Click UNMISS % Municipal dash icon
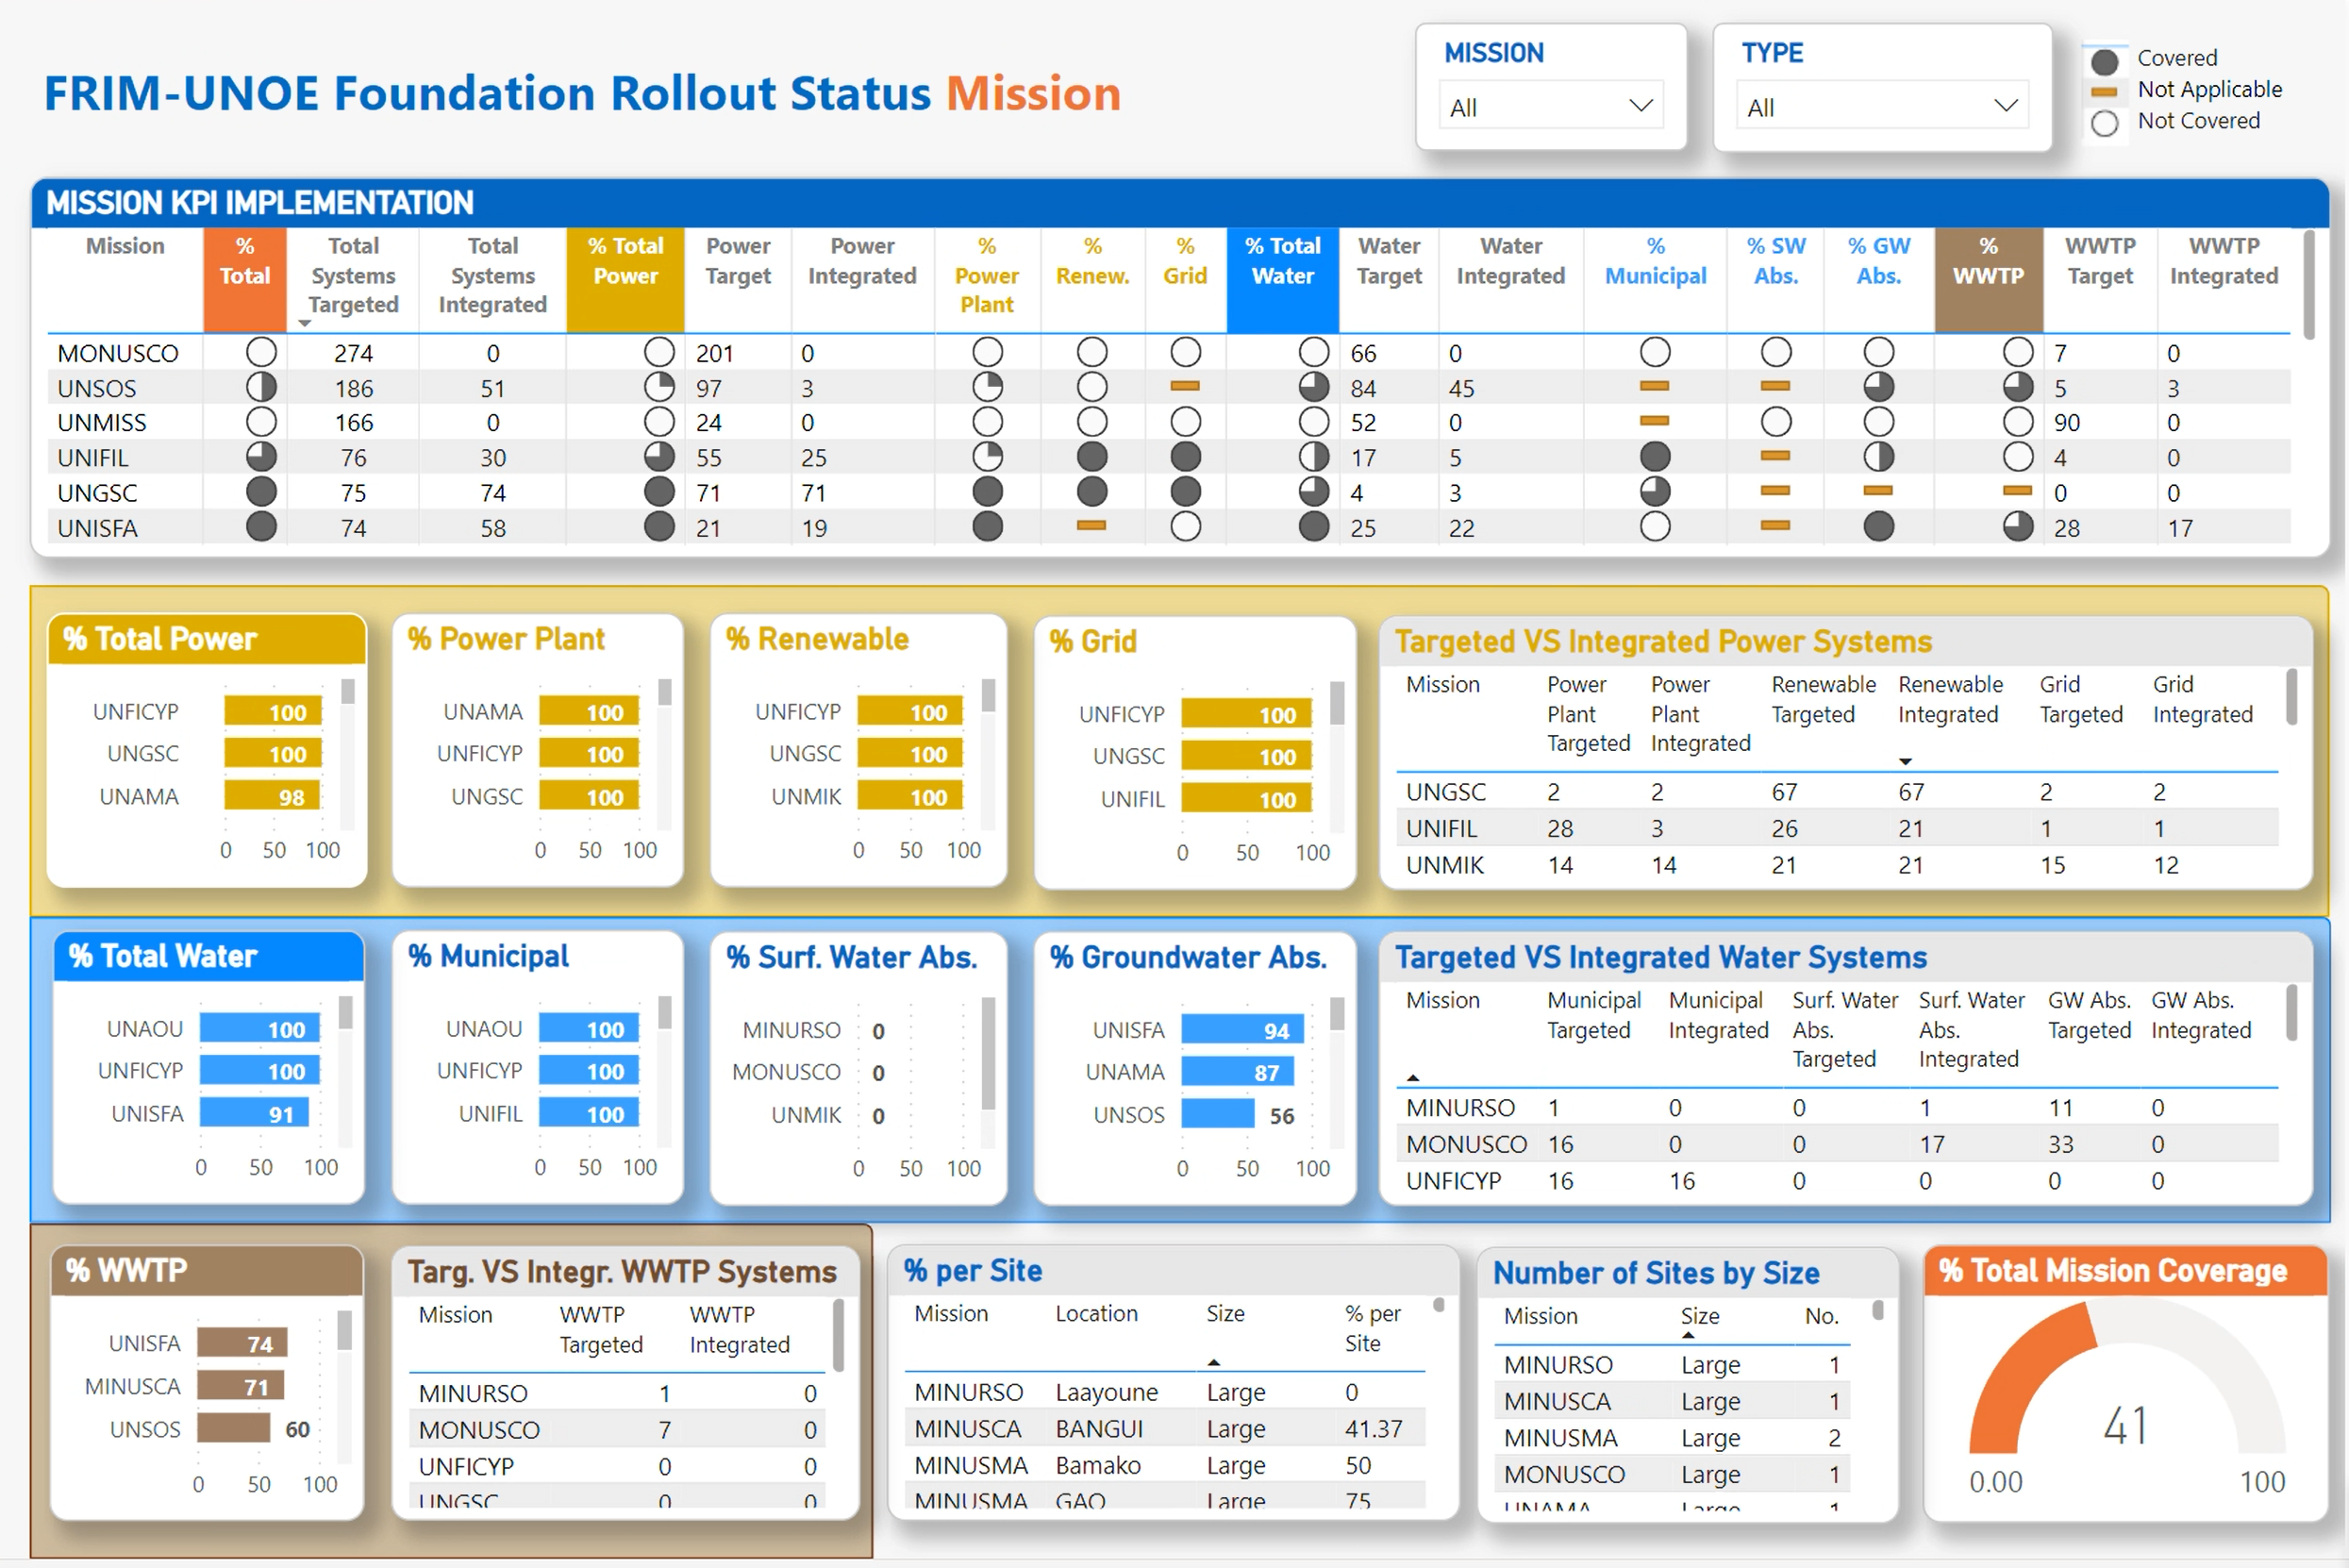This screenshot has height=1568, width=2349. tap(1655, 421)
